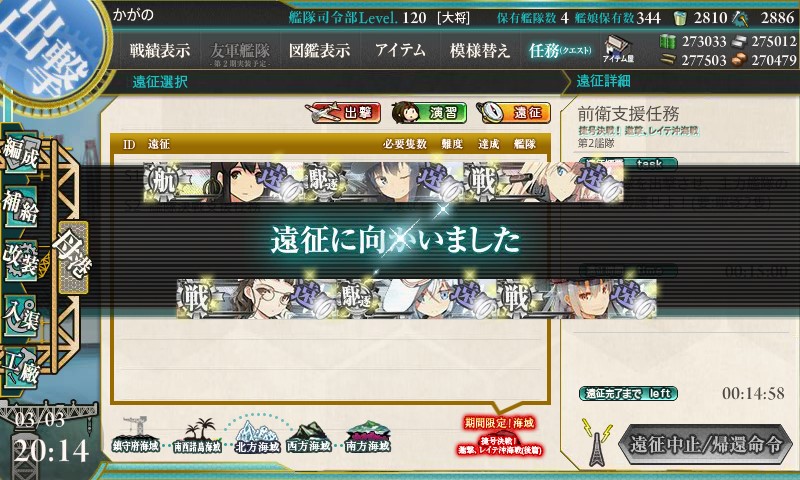Select the 遠征 expedition mode button
Image resolution: width=800 pixels, height=480 pixels.
tap(513, 112)
